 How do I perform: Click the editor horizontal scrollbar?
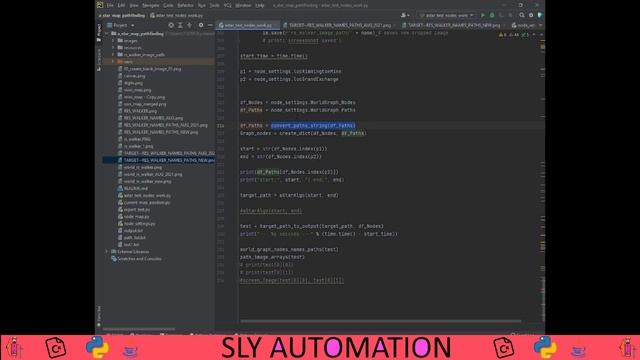point(380,321)
